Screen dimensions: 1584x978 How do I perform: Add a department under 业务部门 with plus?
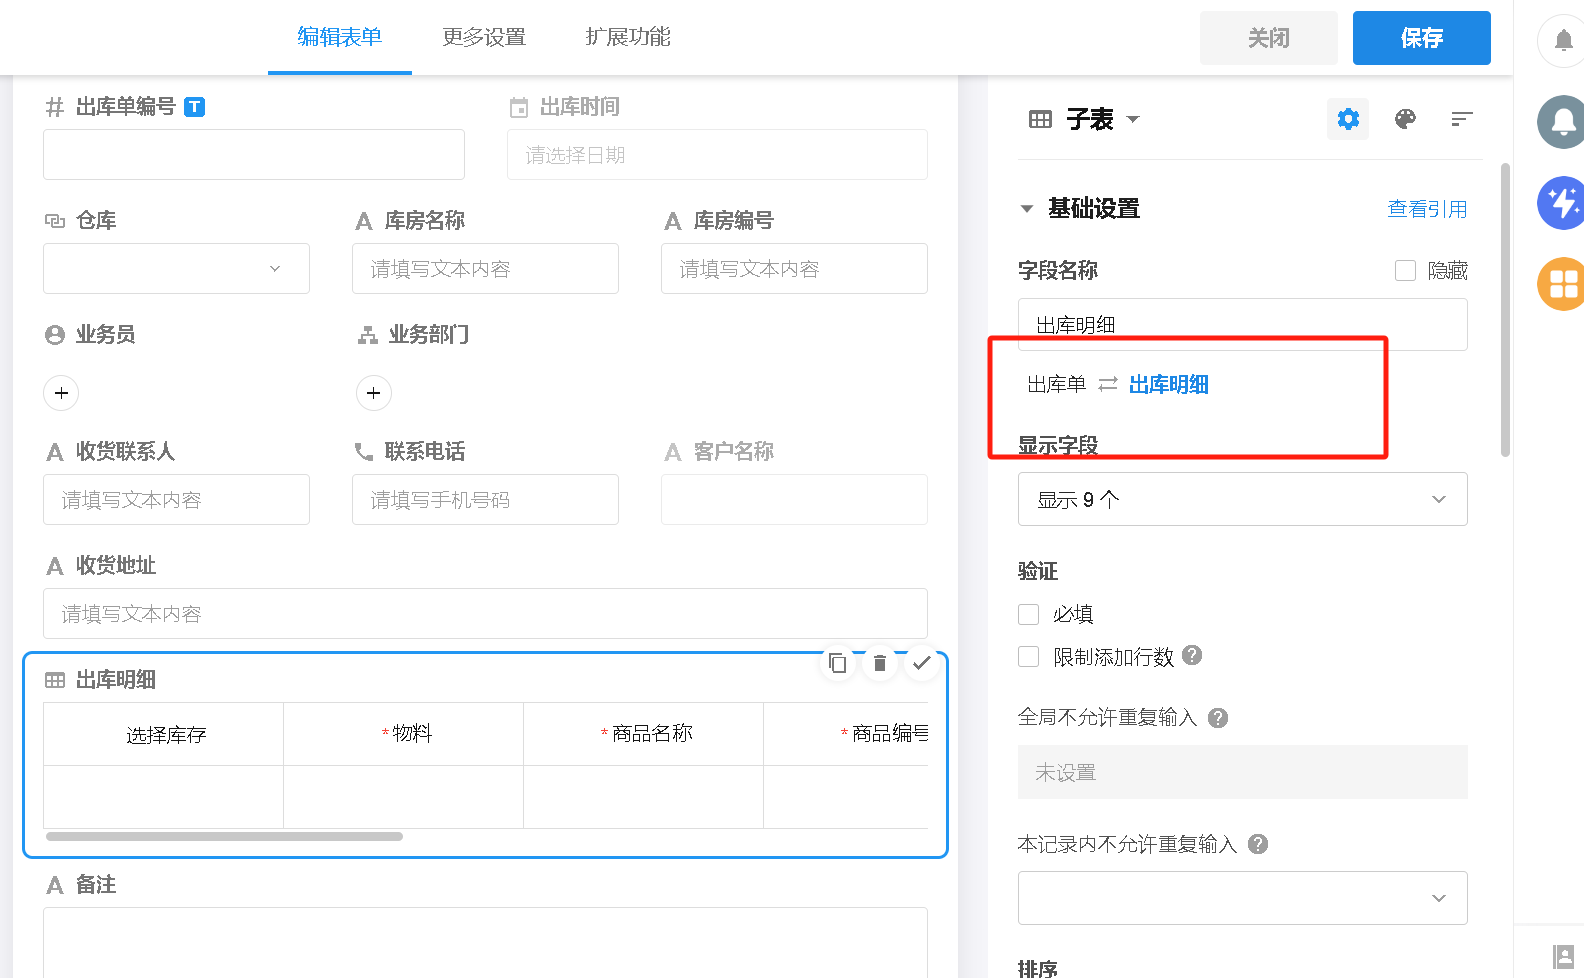pos(374,393)
